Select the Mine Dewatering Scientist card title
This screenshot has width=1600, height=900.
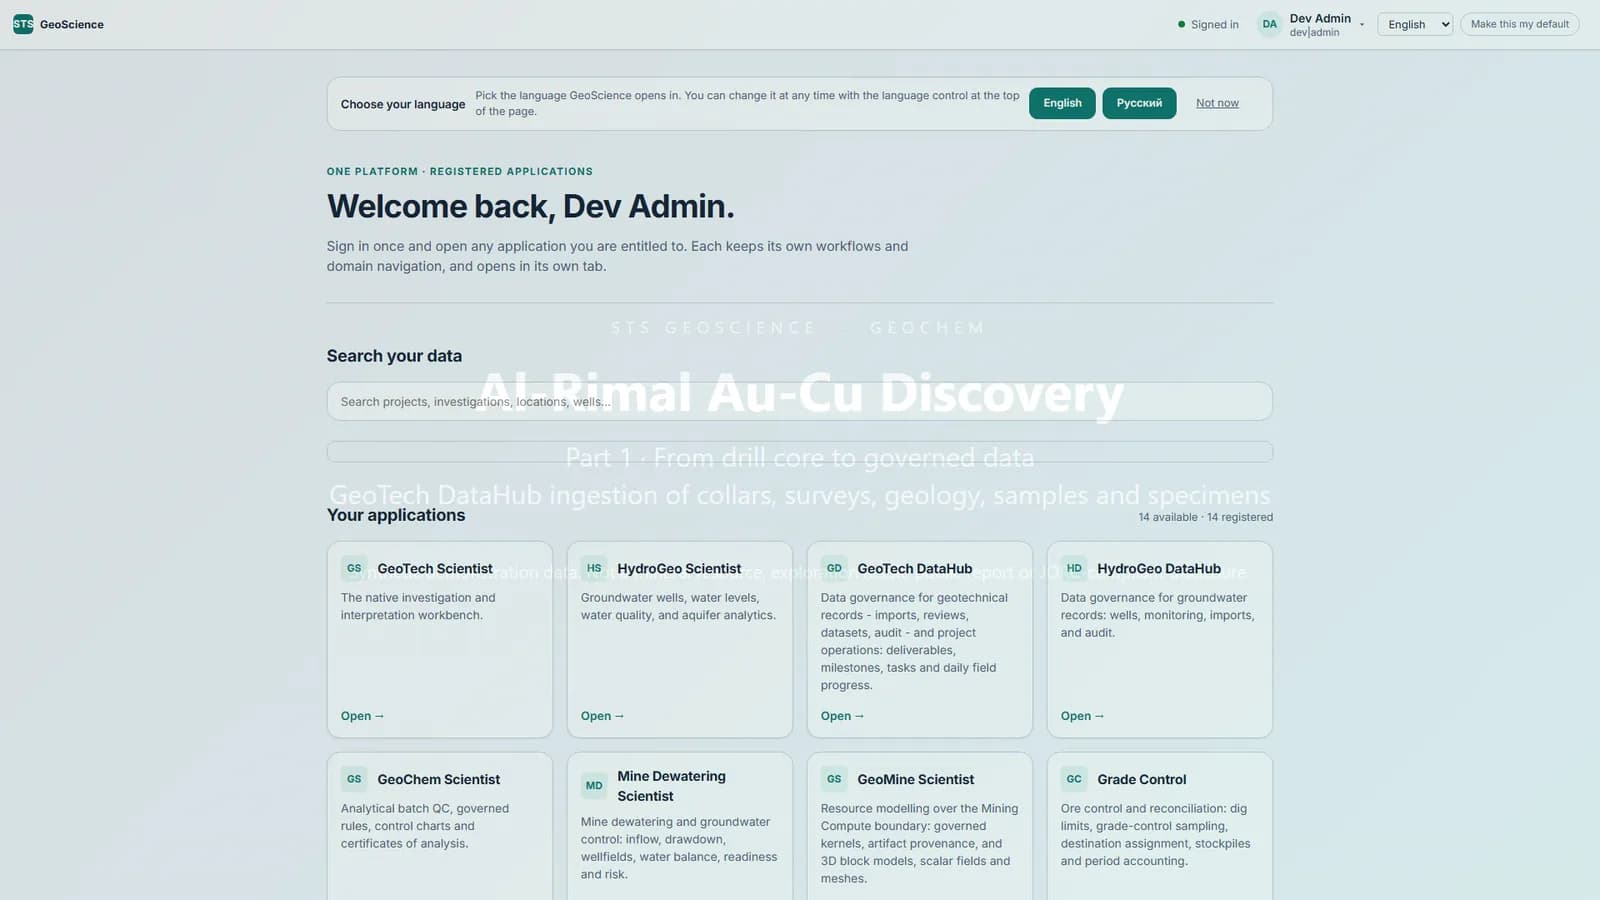[671, 786]
